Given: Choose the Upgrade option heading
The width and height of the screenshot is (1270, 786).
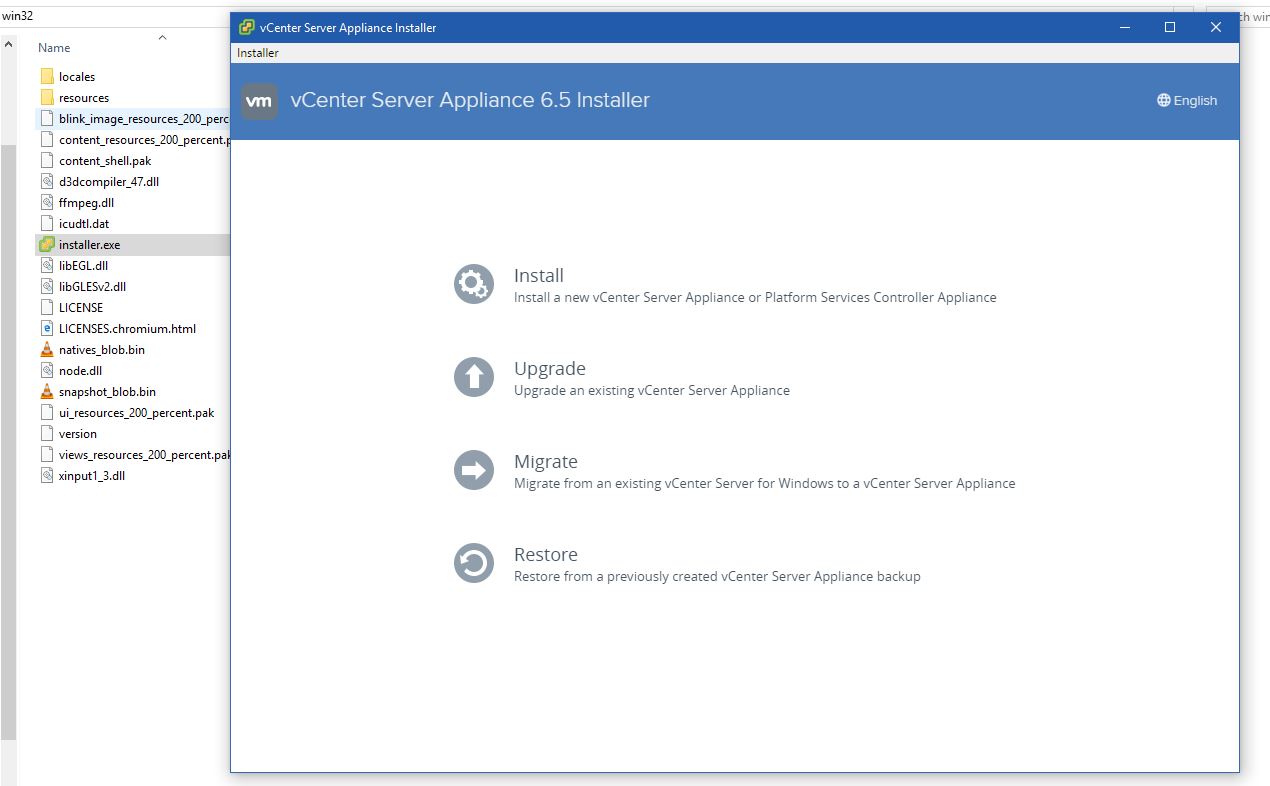Looking at the screenshot, I should click(550, 368).
